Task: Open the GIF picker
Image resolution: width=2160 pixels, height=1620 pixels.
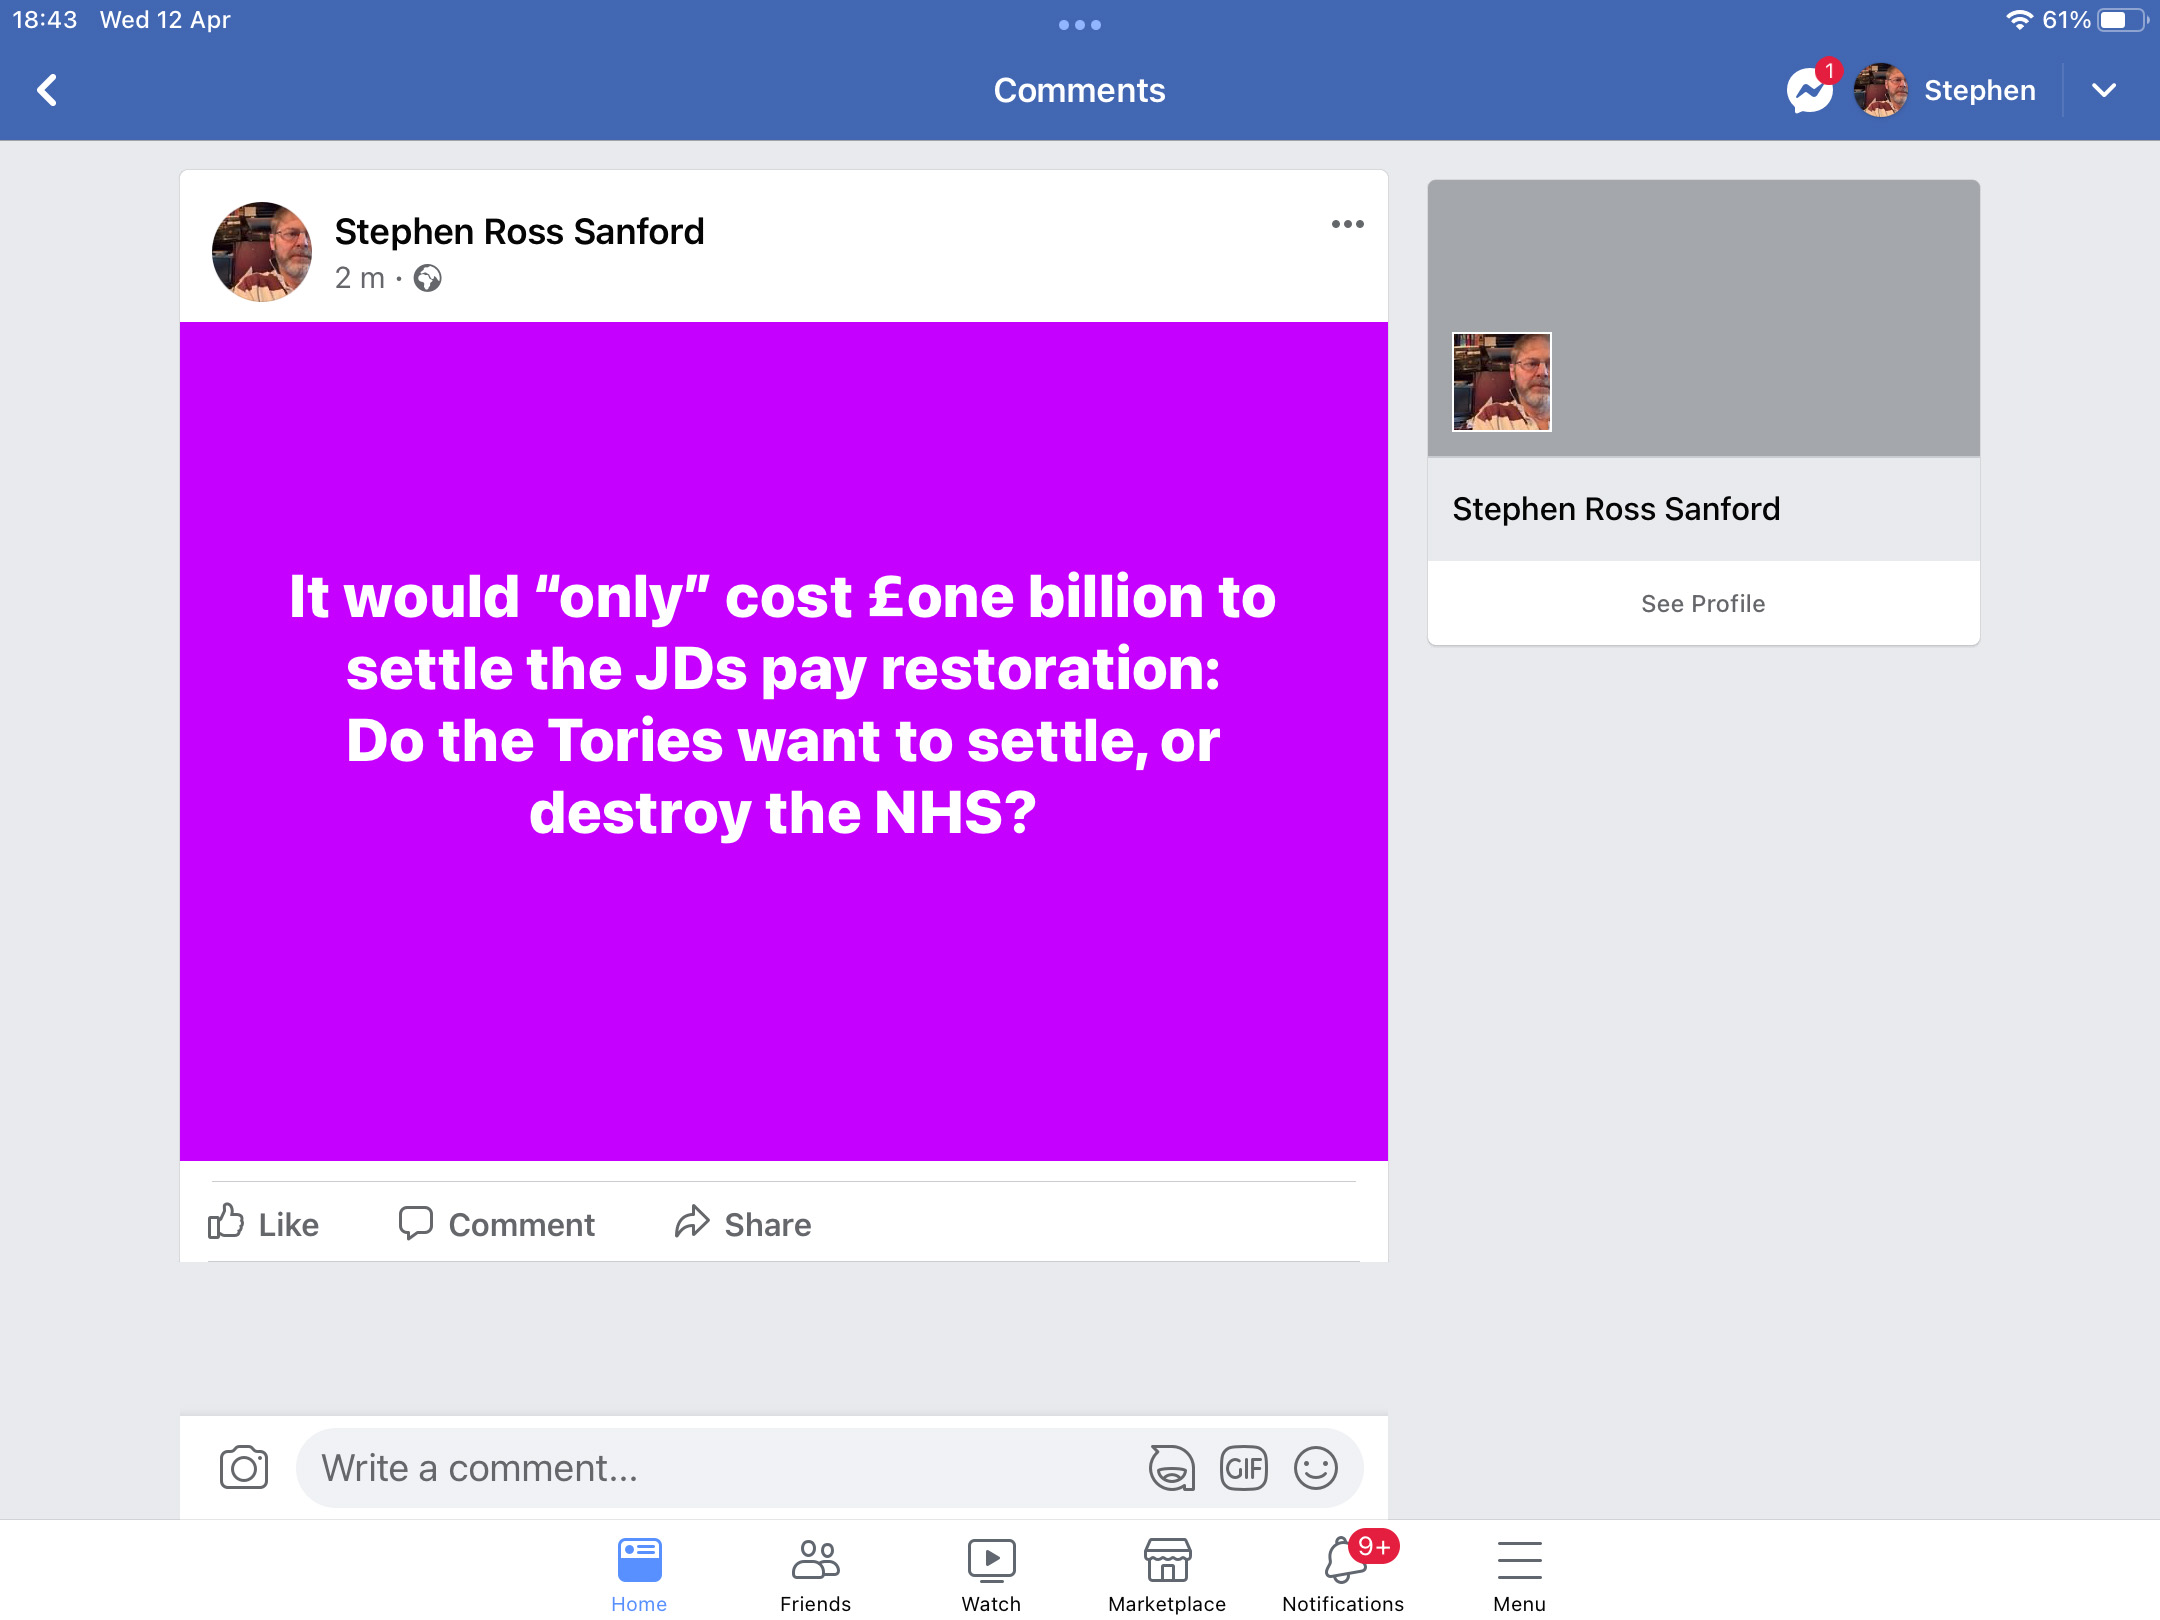Action: 1244,1468
